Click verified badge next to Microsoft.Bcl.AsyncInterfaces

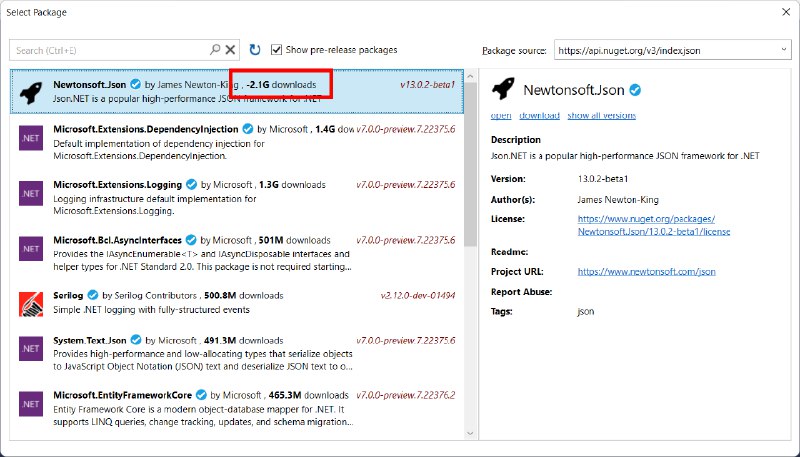[191, 240]
